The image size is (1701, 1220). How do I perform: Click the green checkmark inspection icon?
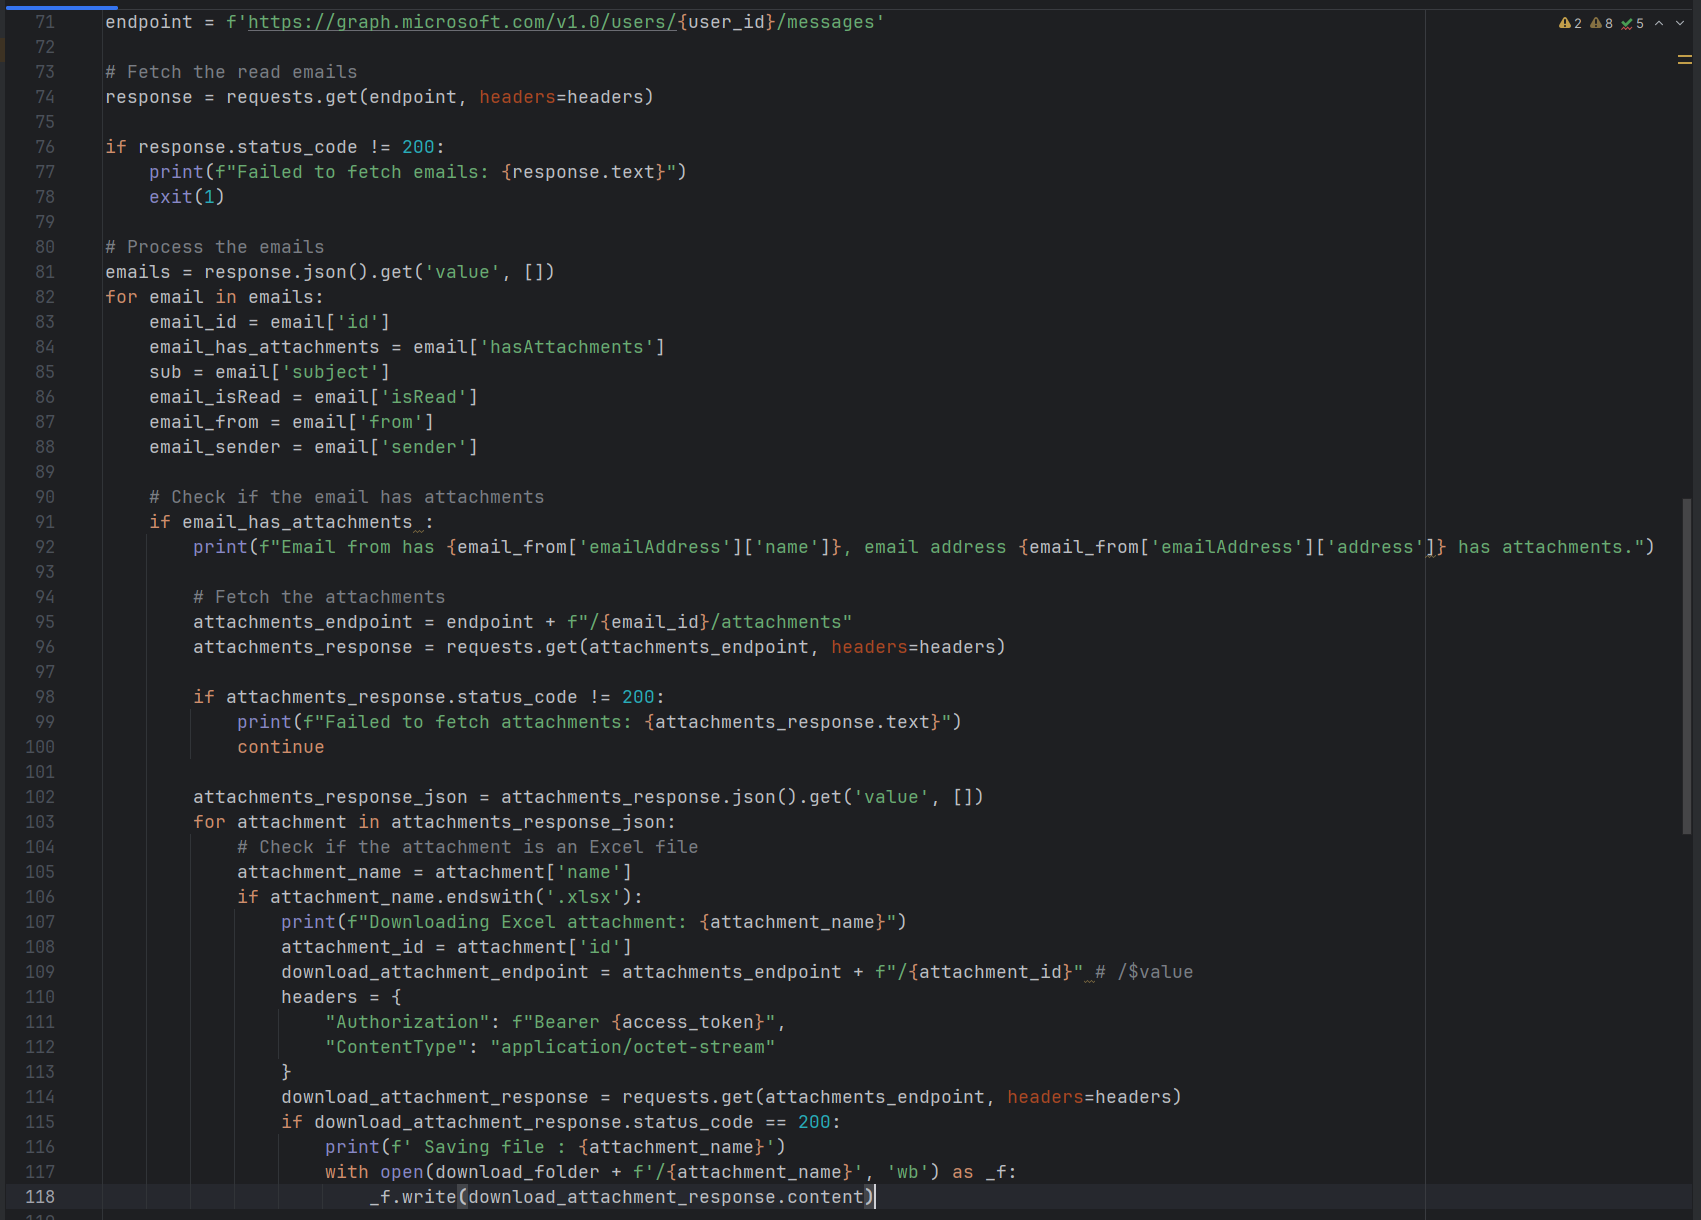[x=1628, y=22]
